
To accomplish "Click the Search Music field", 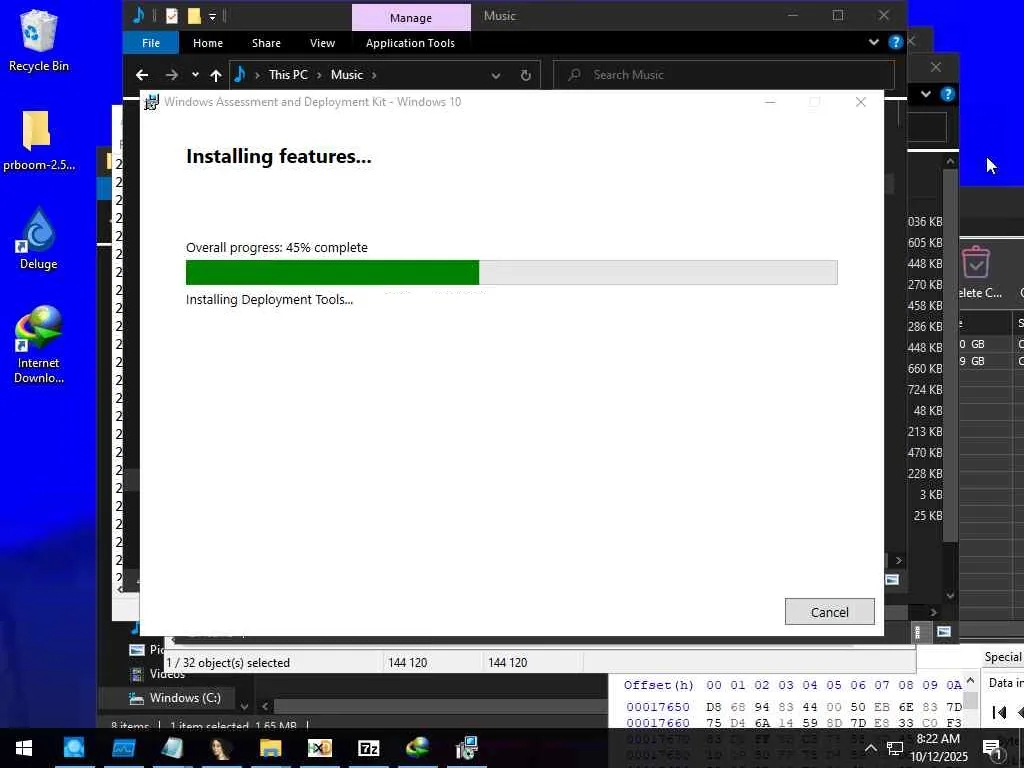I will click(724, 75).
